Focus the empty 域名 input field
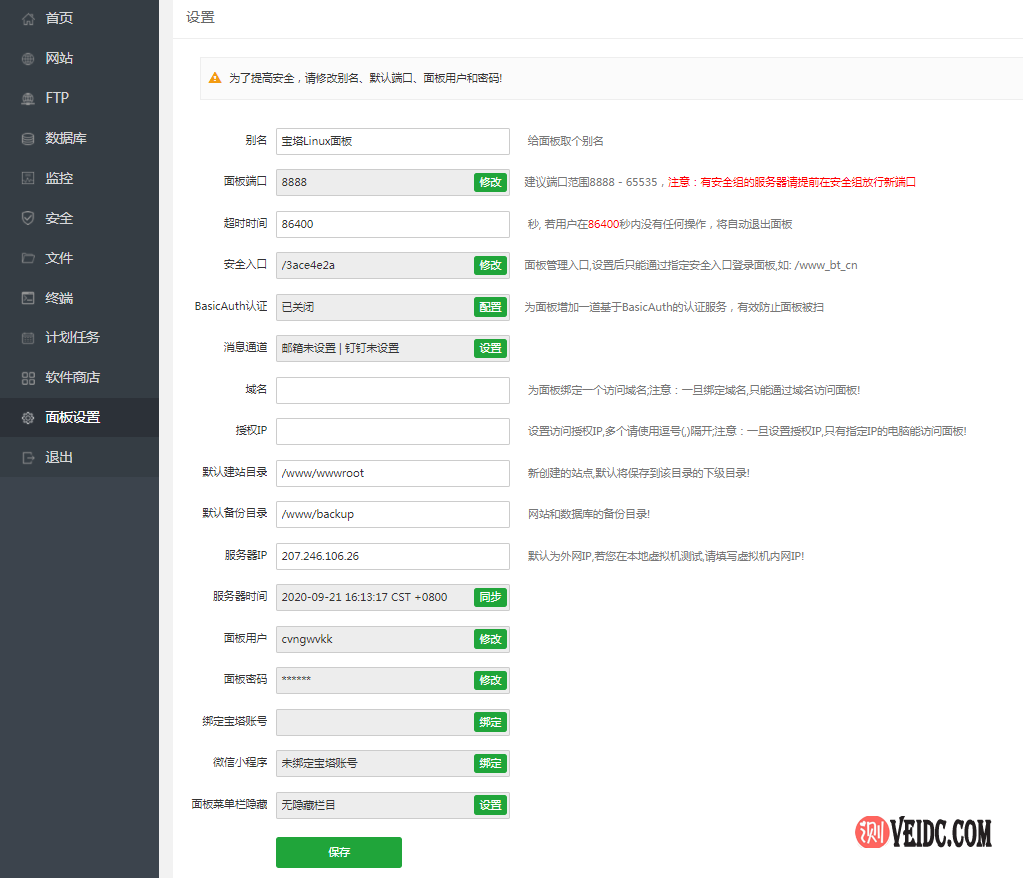 click(392, 390)
